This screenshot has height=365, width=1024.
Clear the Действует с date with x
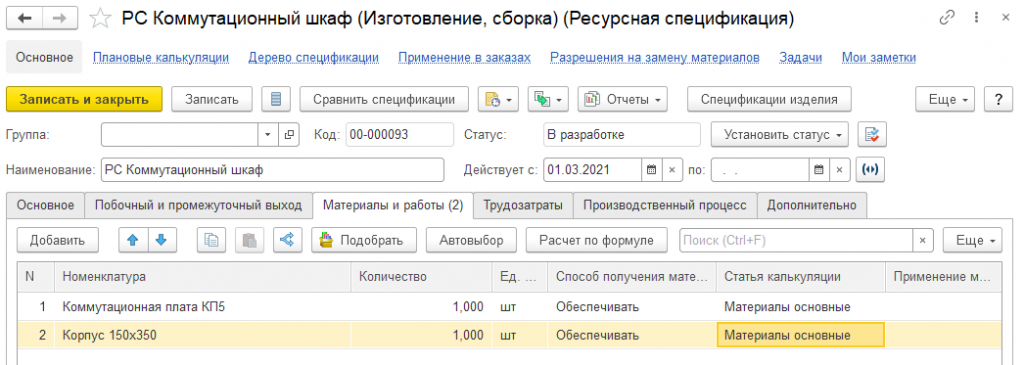pyautogui.click(x=672, y=170)
